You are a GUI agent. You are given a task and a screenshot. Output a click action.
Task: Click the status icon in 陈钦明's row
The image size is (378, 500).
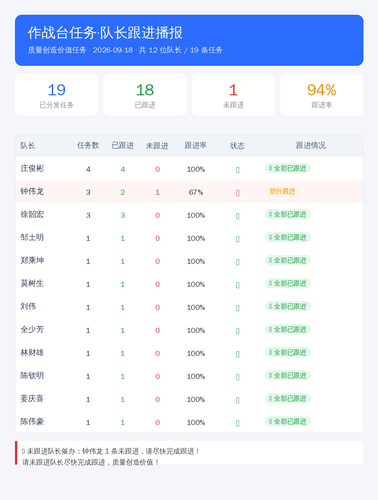238,377
